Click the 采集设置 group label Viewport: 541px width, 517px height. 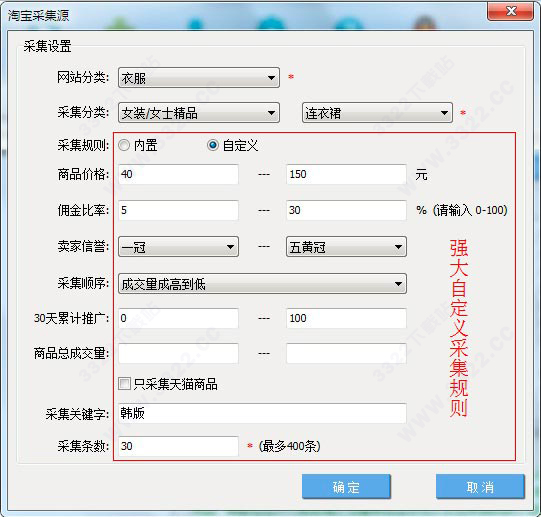click(x=47, y=46)
